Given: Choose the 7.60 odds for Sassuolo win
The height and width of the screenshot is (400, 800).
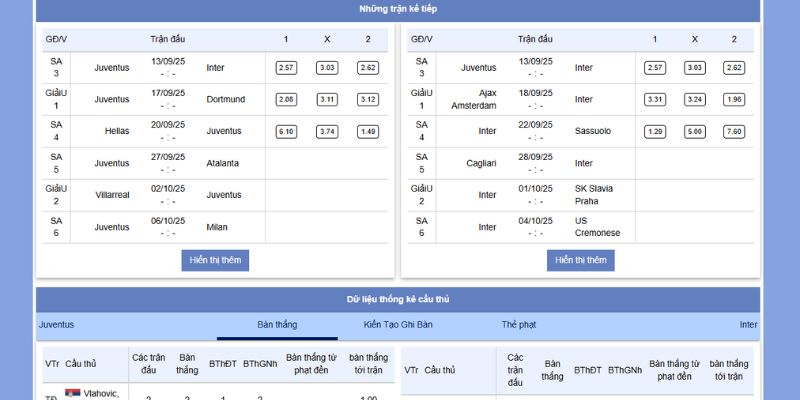Looking at the screenshot, I should click(734, 132).
